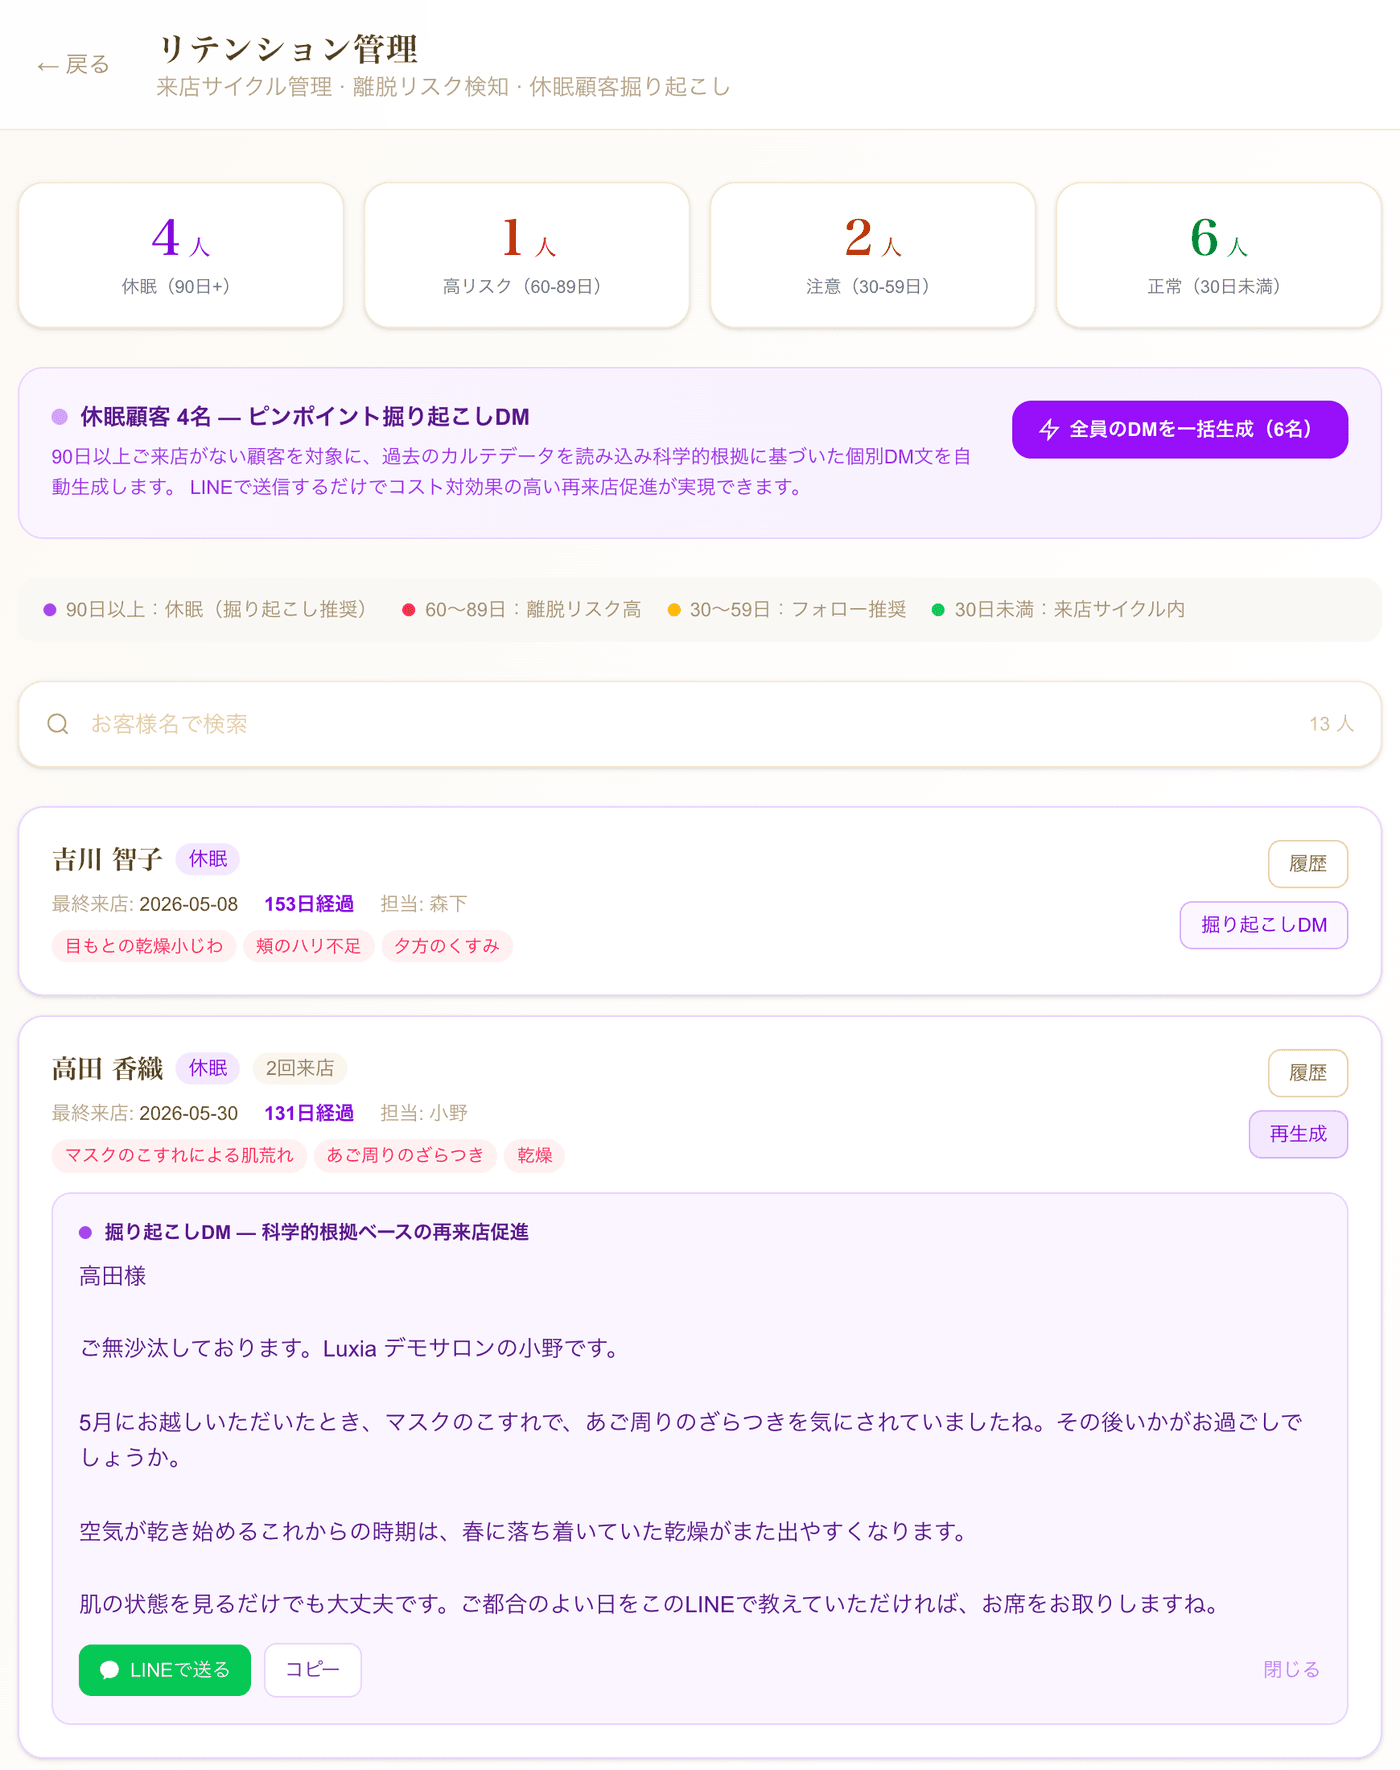Click the 休眠 badge next to 高田 香織

pos(208,1068)
